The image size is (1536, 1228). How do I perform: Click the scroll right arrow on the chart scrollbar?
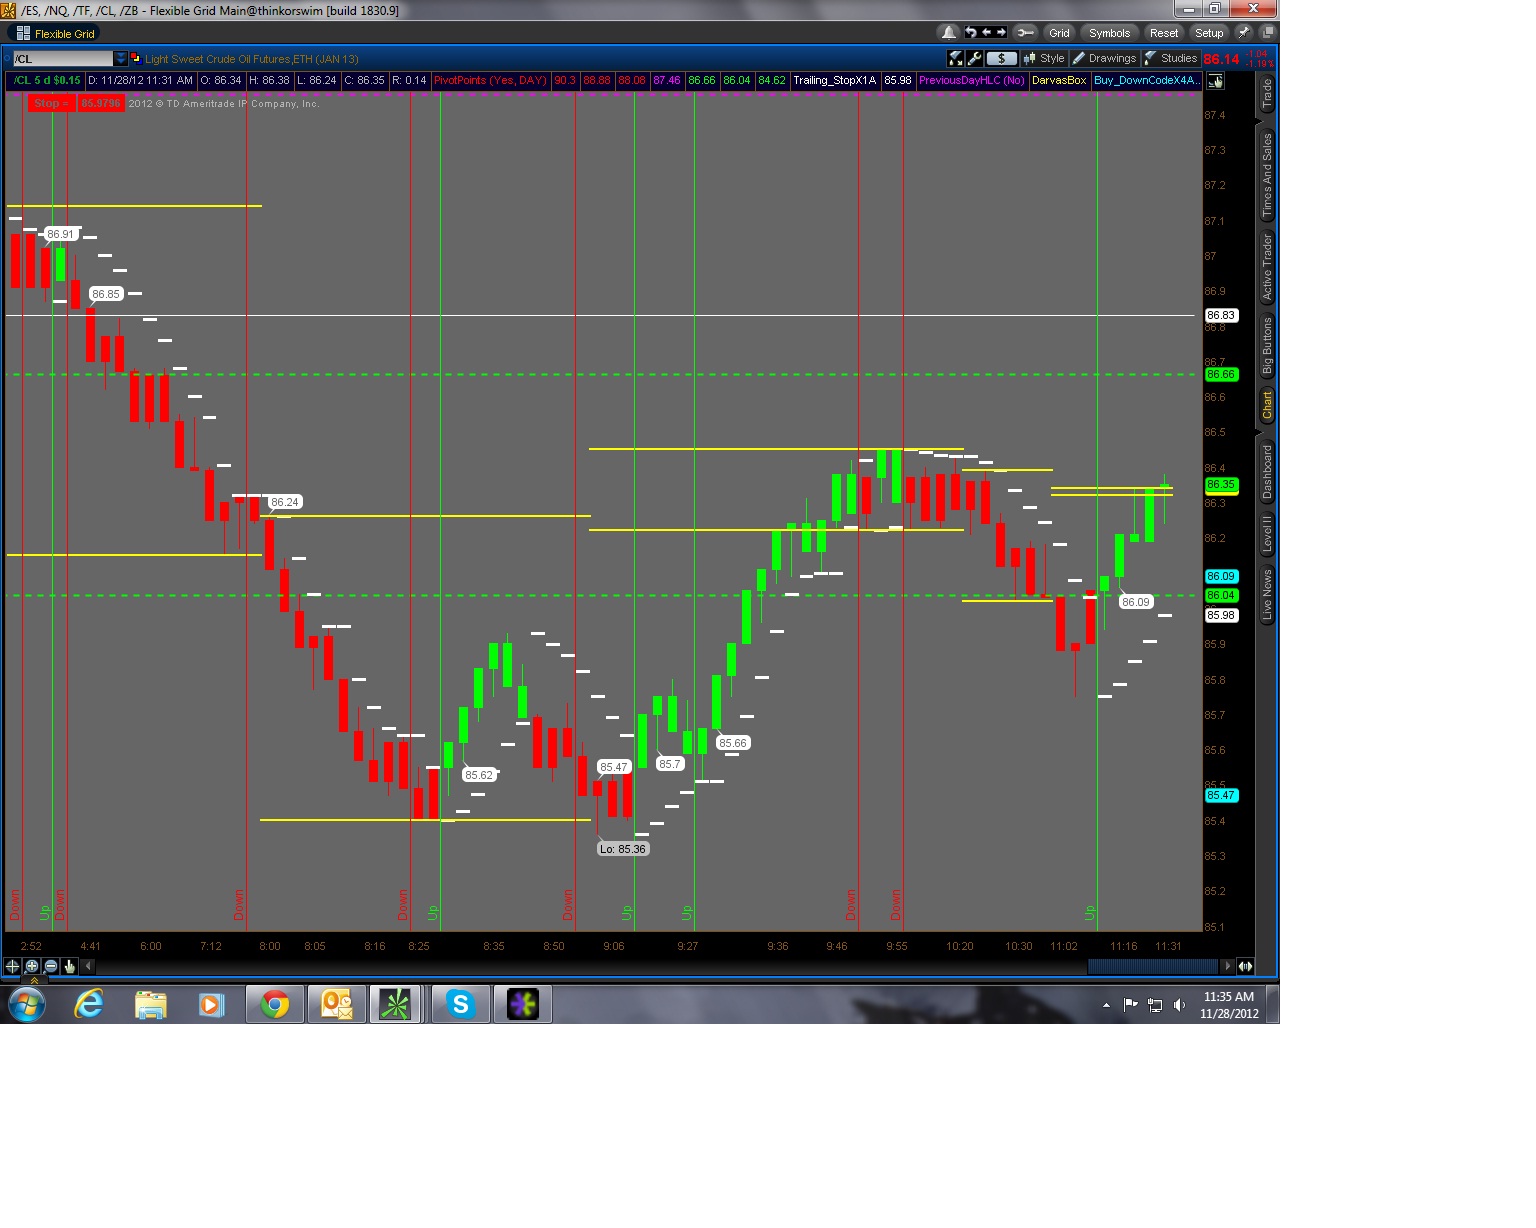(1227, 966)
